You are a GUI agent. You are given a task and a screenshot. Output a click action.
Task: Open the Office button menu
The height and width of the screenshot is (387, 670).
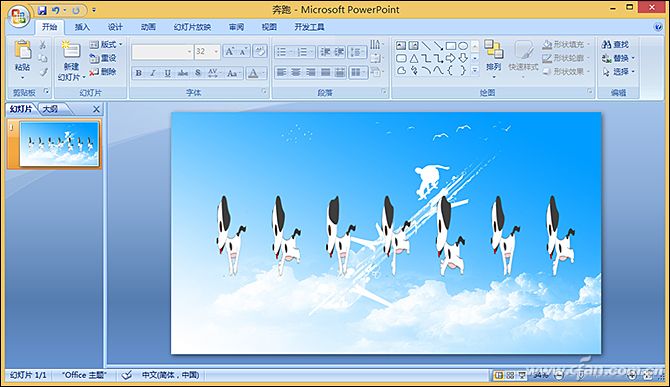pos(19,16)
